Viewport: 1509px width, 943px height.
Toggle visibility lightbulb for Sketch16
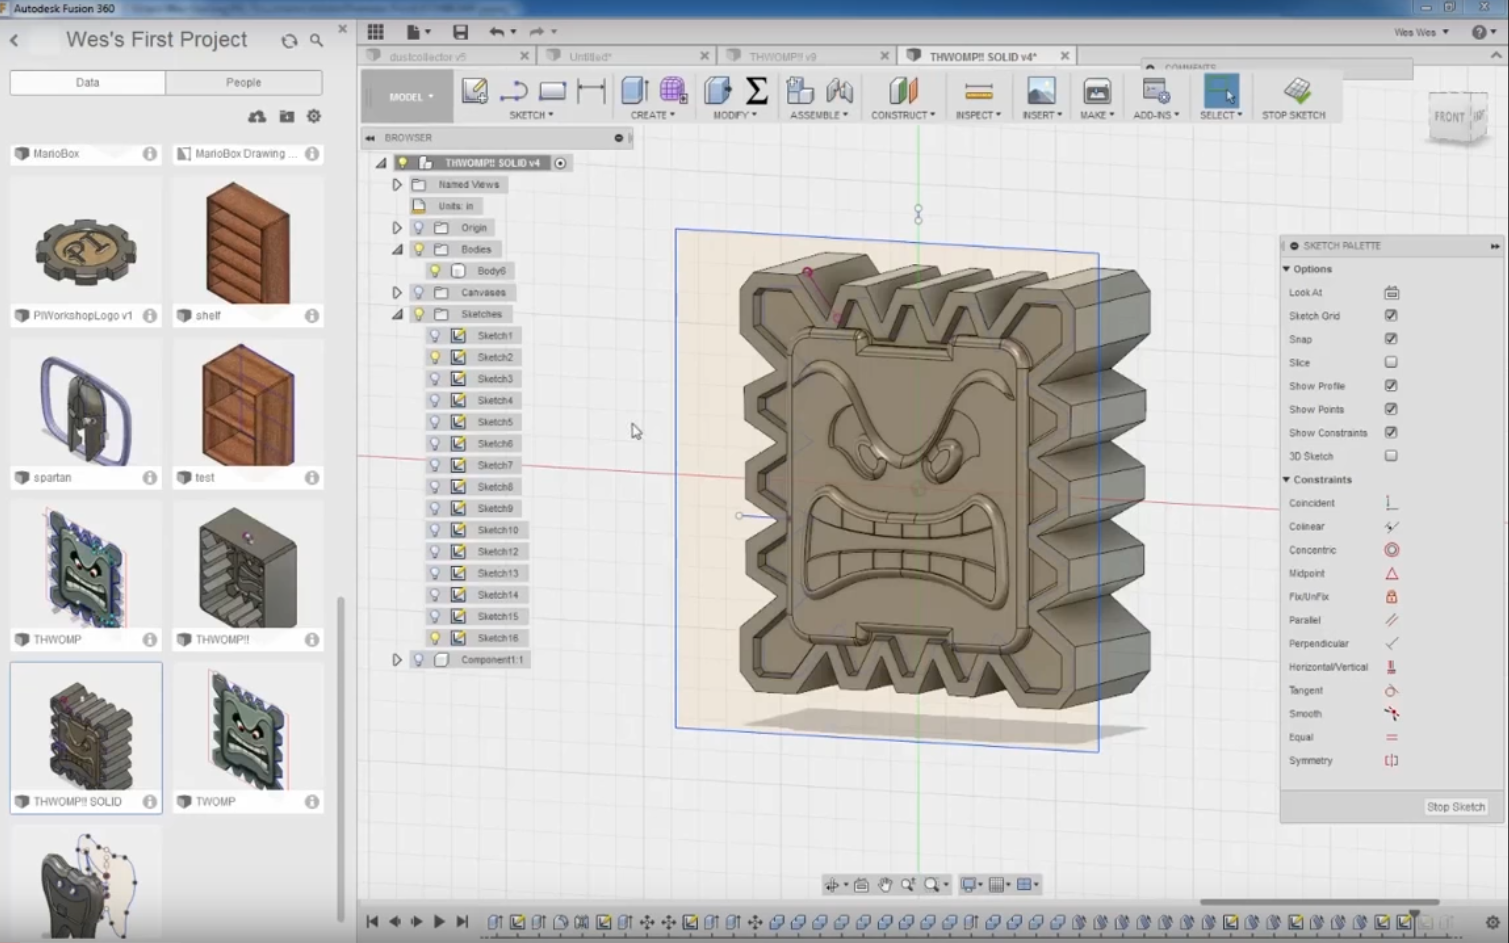click(x=435, y=638)
